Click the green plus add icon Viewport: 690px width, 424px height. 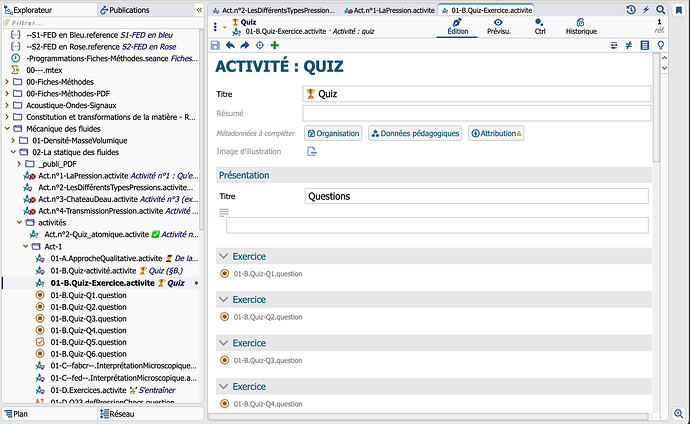(x=275, y=45)
